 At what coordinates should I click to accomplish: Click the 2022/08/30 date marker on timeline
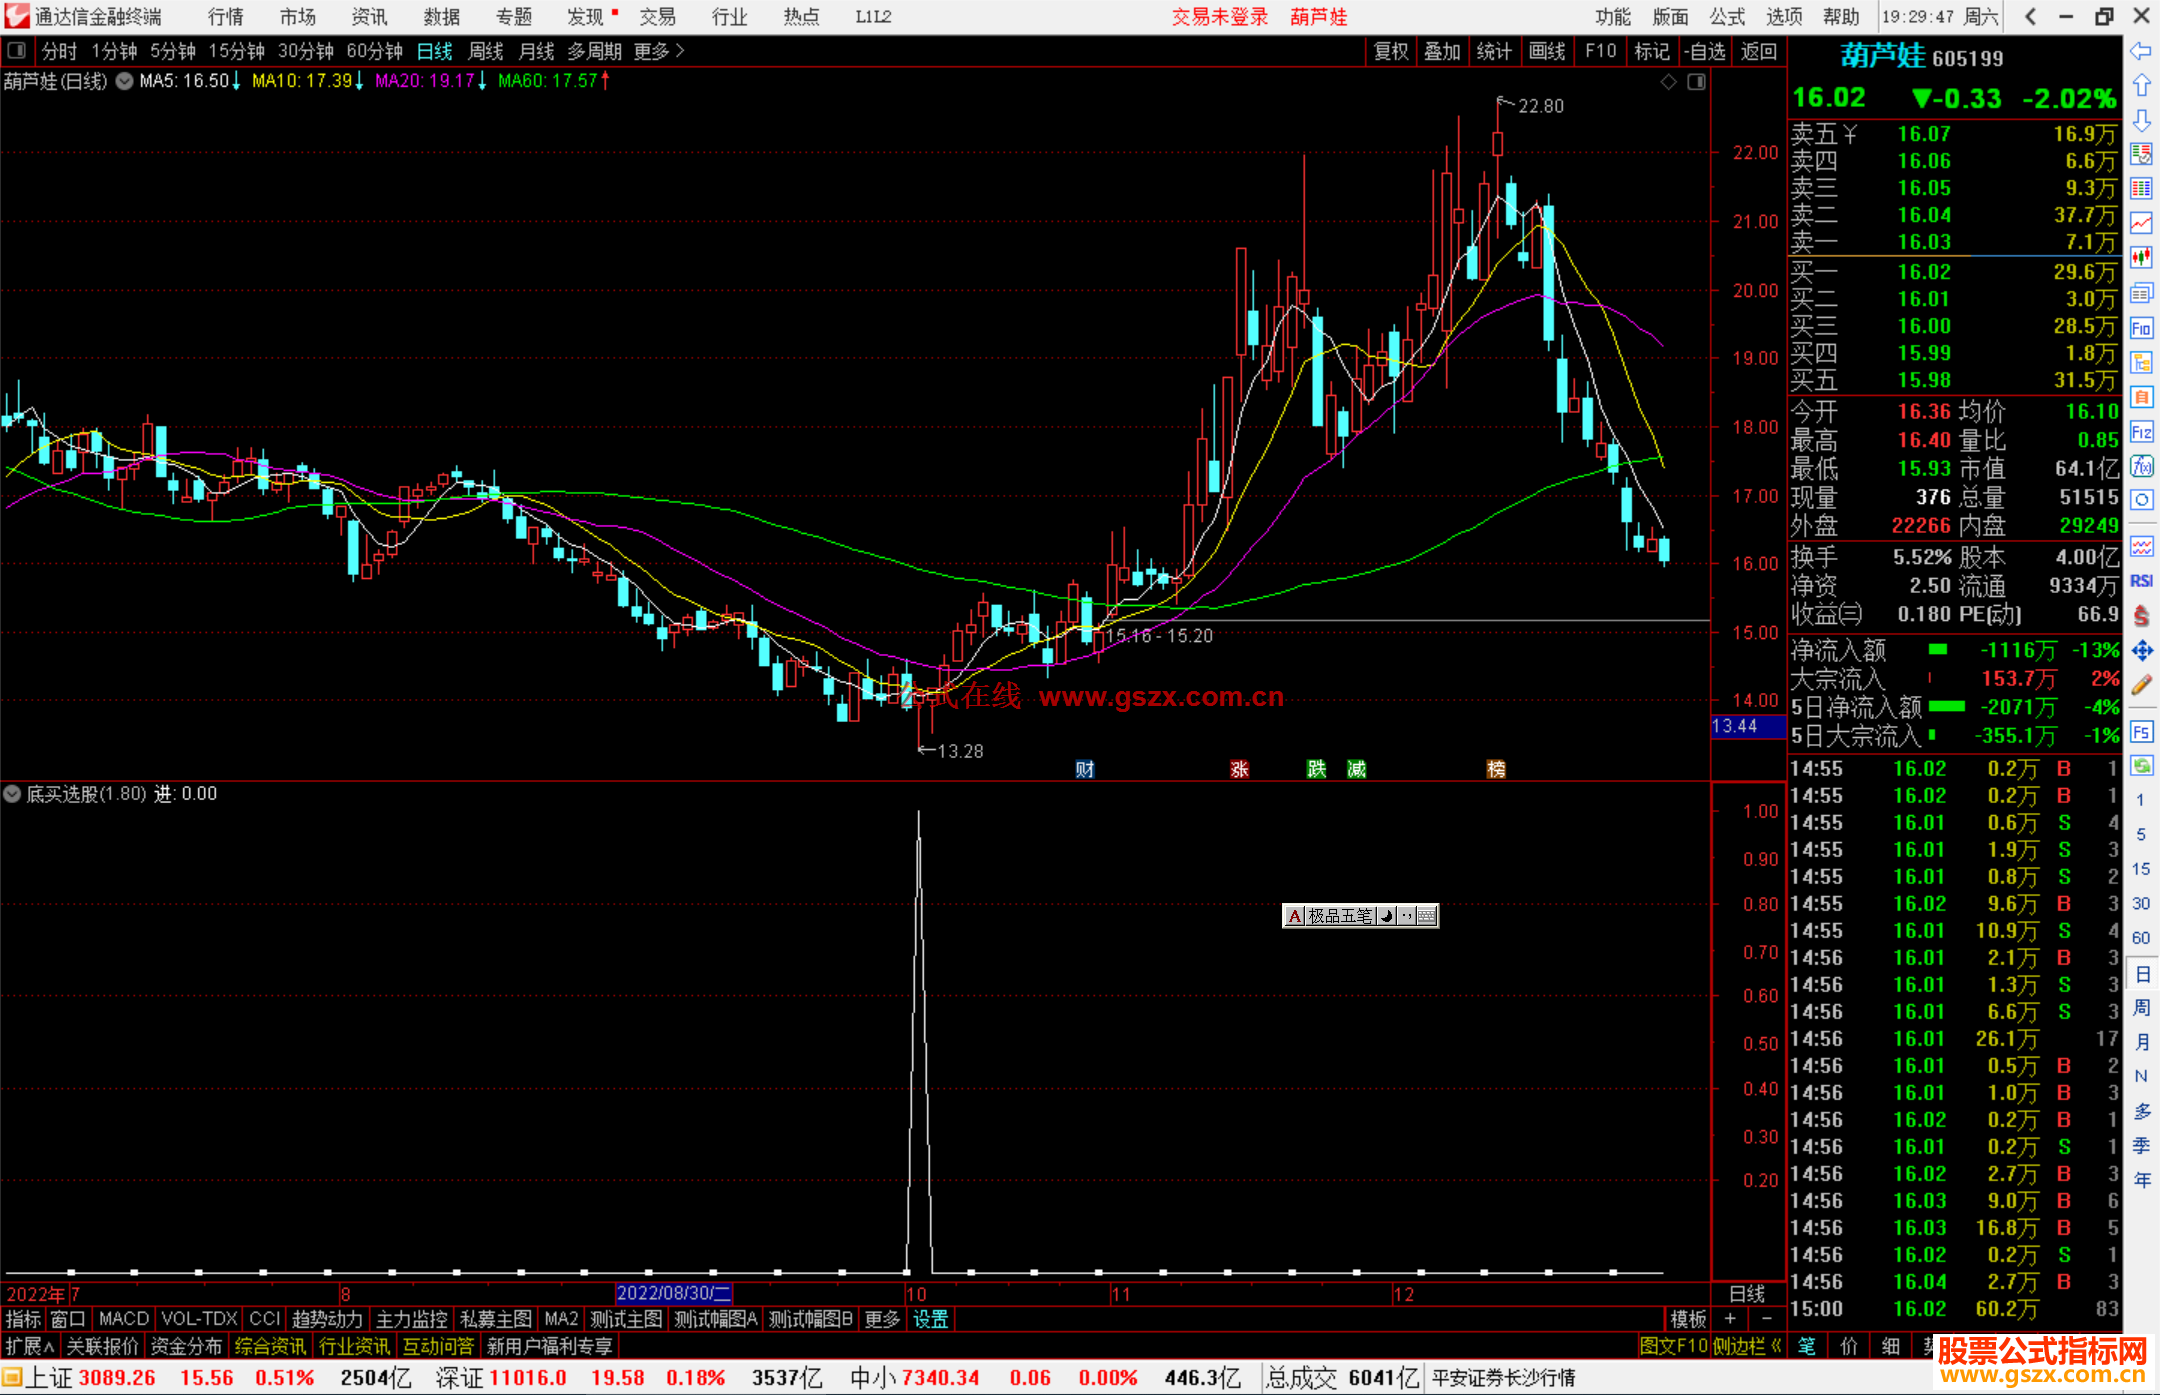click(673, 1293)
